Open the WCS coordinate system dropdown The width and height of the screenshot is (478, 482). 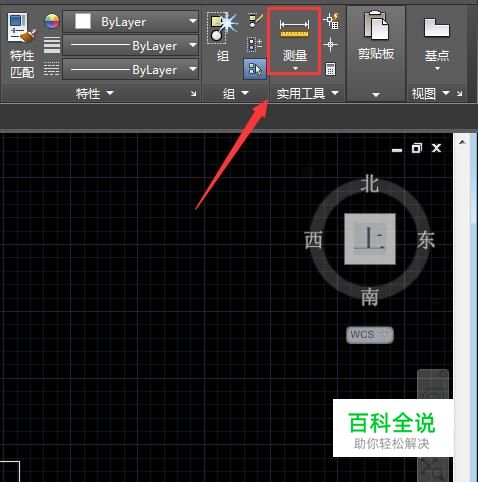tap(370, 334)
